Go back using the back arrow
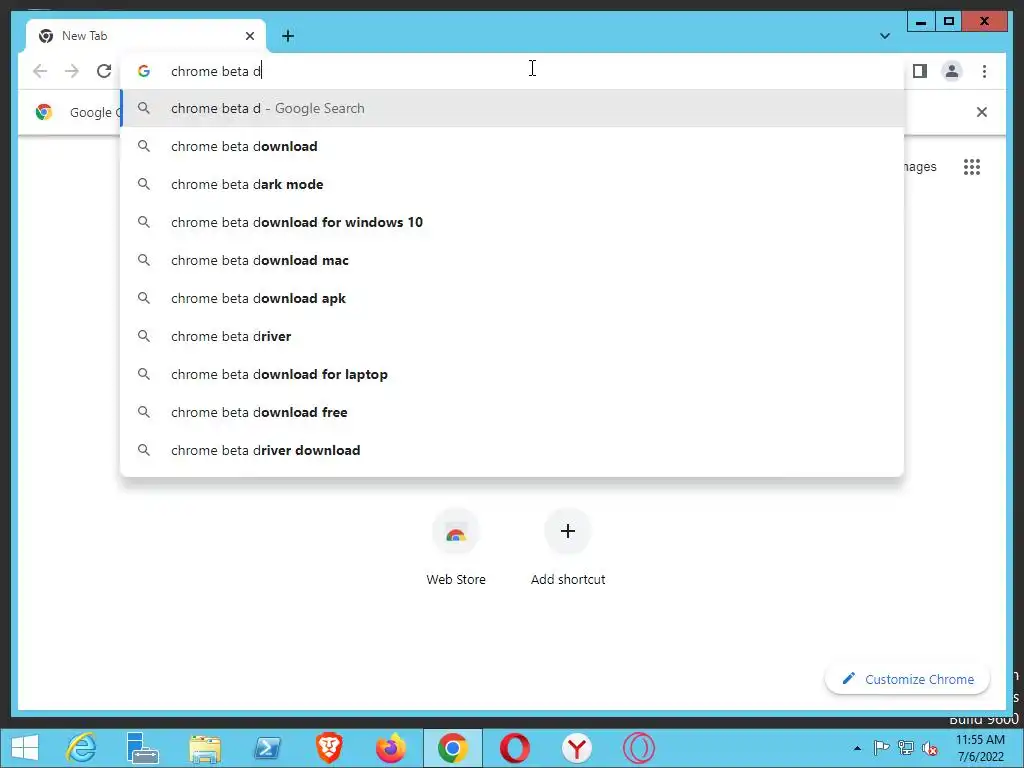The width and height of the screenshot is (1024, 768). [40, 71]
